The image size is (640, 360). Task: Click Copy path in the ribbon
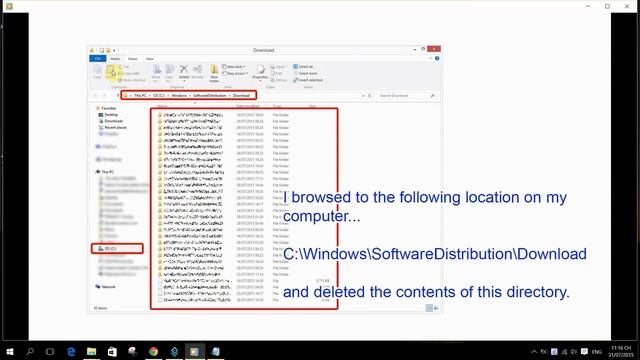pos(129,73)
